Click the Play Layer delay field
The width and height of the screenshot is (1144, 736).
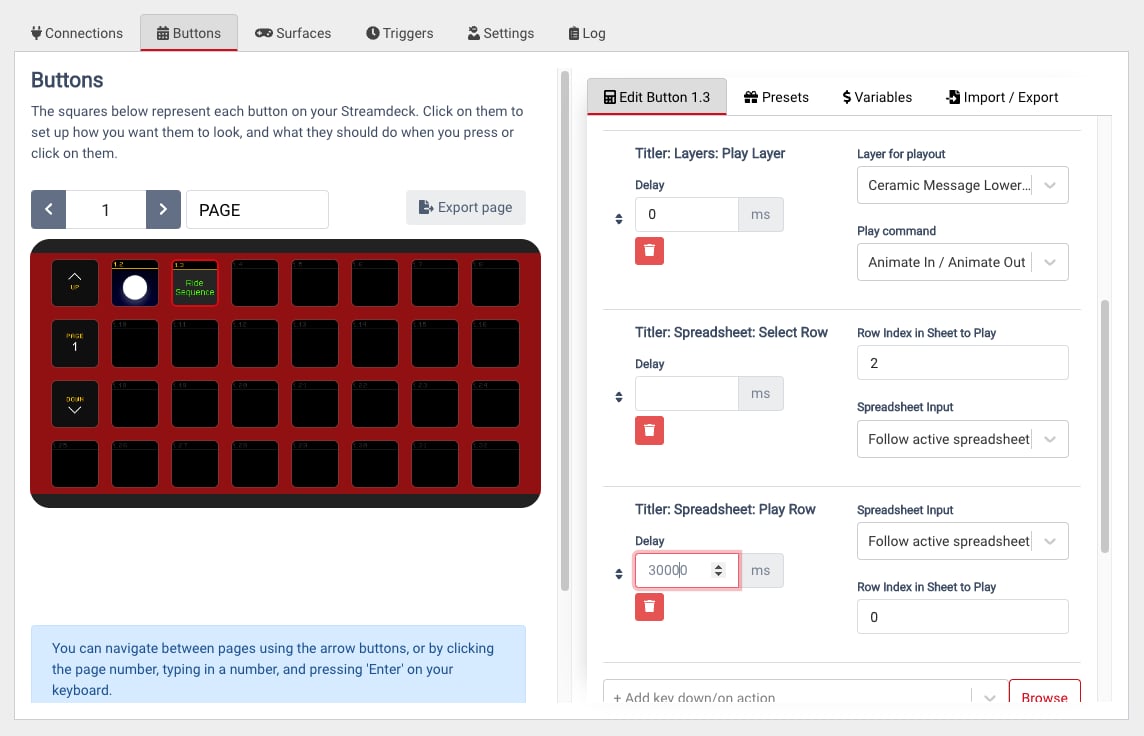[687, 214]
